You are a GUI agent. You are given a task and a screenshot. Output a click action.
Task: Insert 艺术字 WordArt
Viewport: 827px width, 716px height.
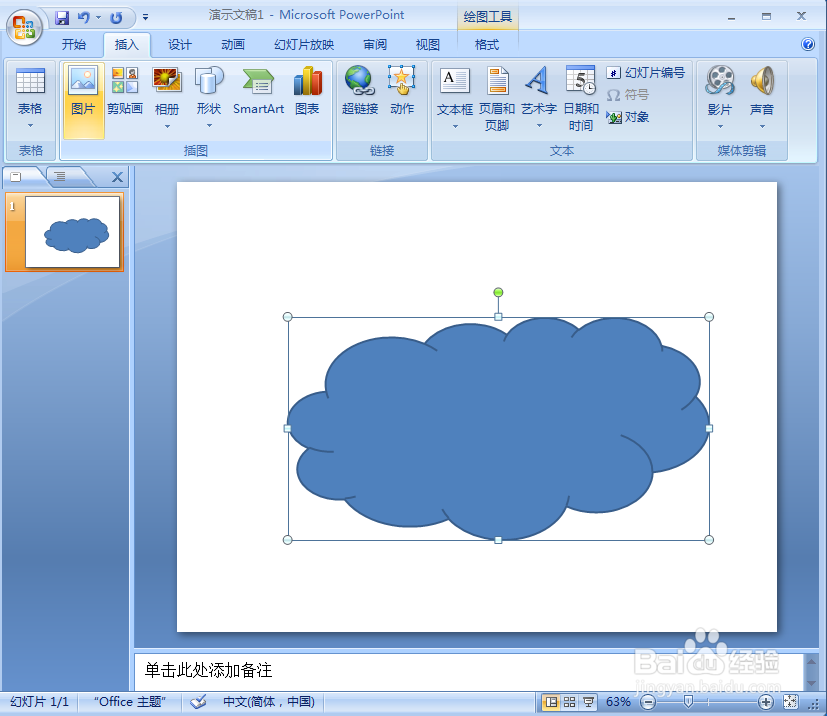click(x=538, y=92)
